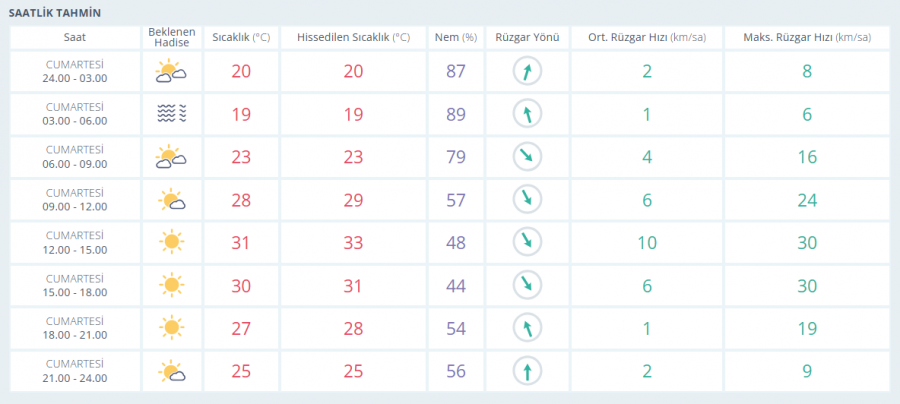Click max wind speed 30 in the 12.00 - 15.00 row
The image size is (900, 404).
pos(807,243)
